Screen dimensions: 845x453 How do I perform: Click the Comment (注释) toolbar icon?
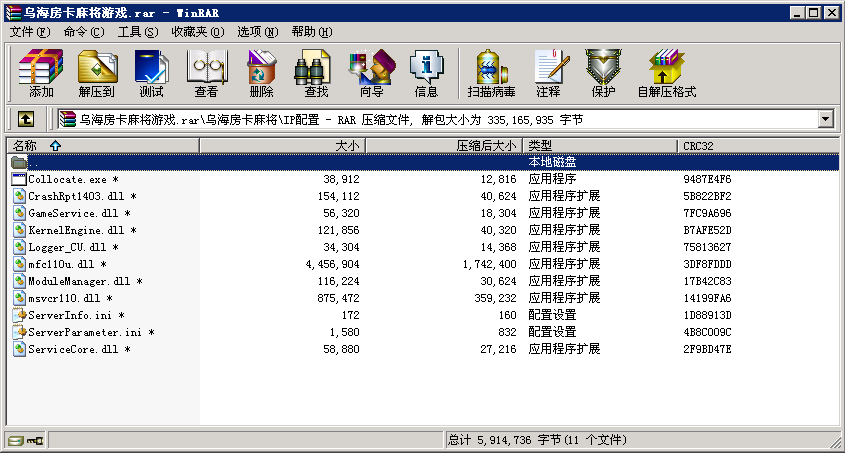(x=548, y=73)
